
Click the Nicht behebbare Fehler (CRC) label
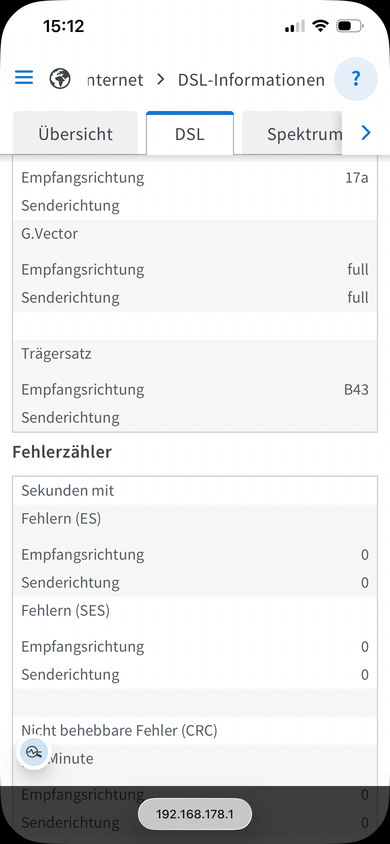coord(119,730)
